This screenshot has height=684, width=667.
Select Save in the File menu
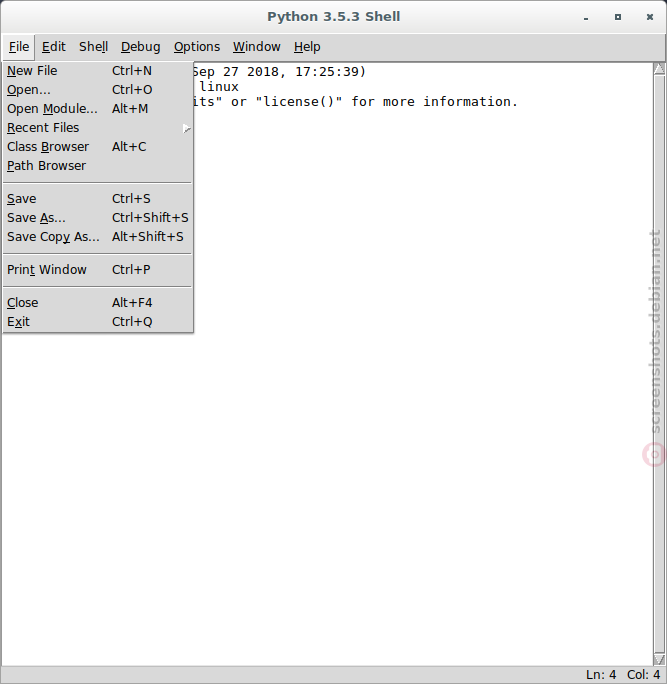(x=98, y=199)
